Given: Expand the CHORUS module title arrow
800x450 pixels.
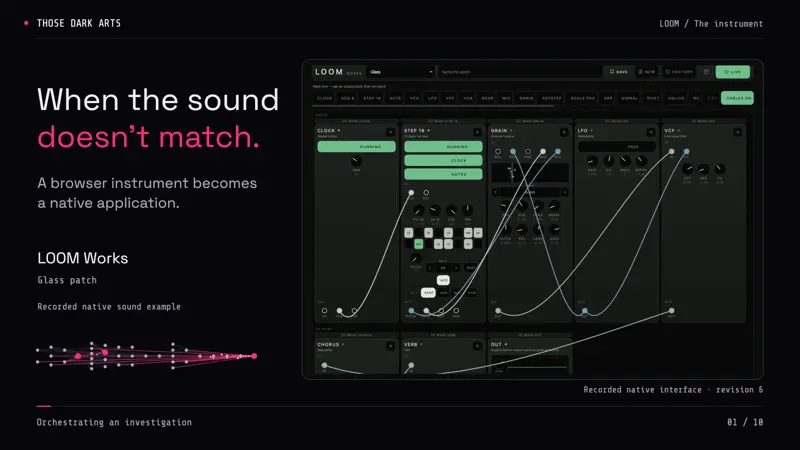Looking at the screenshot, I should coord(343,344).
